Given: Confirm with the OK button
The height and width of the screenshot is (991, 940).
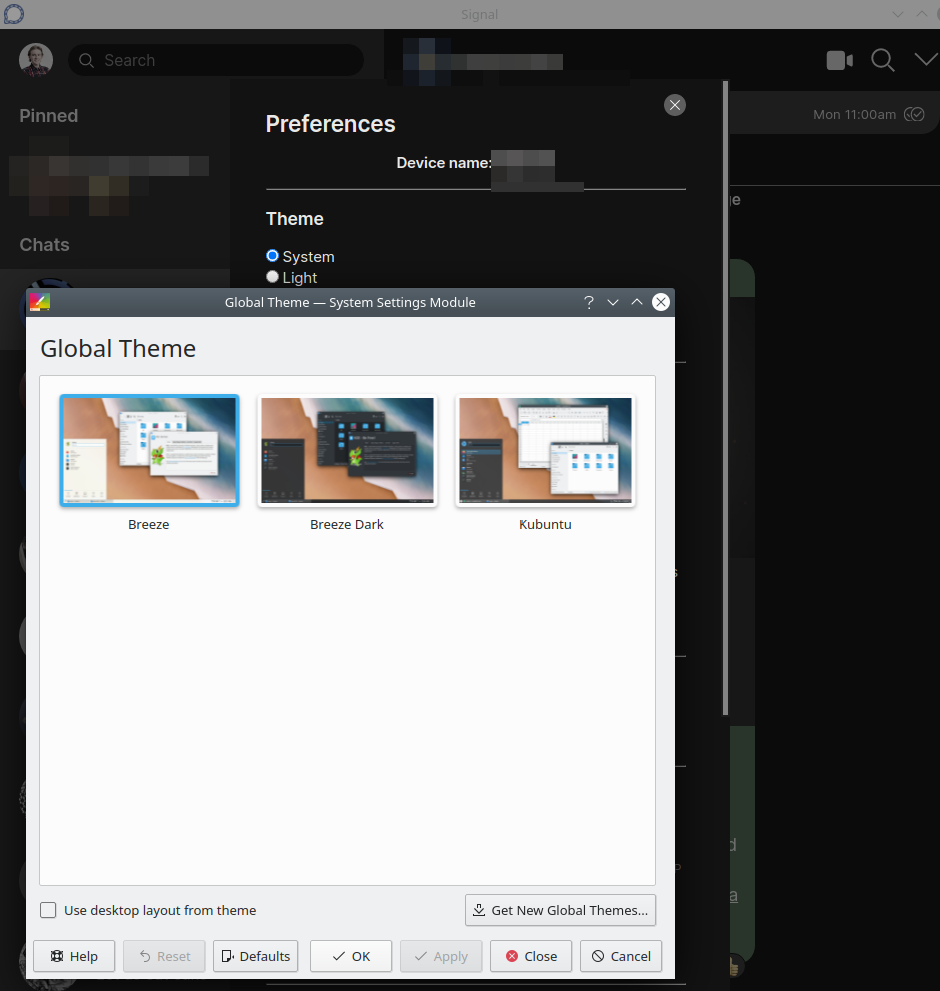Looking at the screenshot, I should pyautogui.click(x=351, y=956).
